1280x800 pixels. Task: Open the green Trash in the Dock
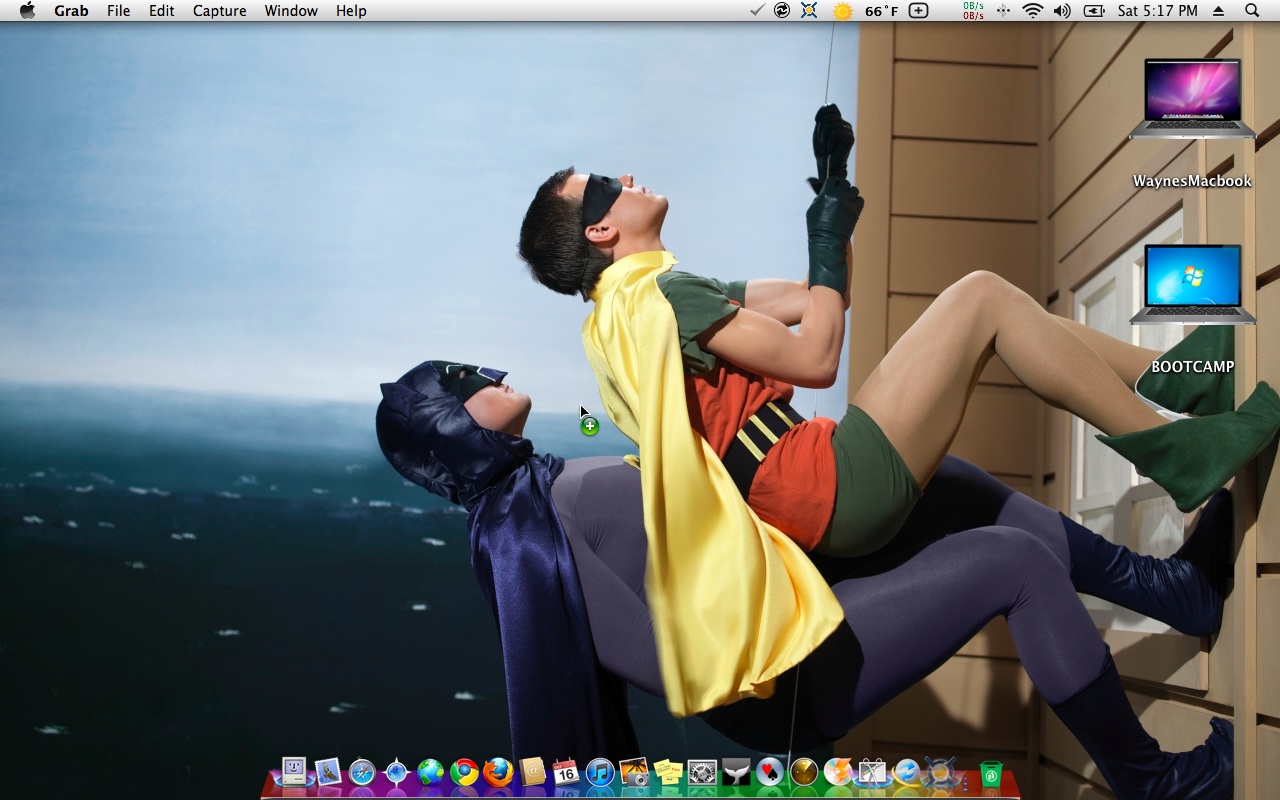click(x=990, y=772)
